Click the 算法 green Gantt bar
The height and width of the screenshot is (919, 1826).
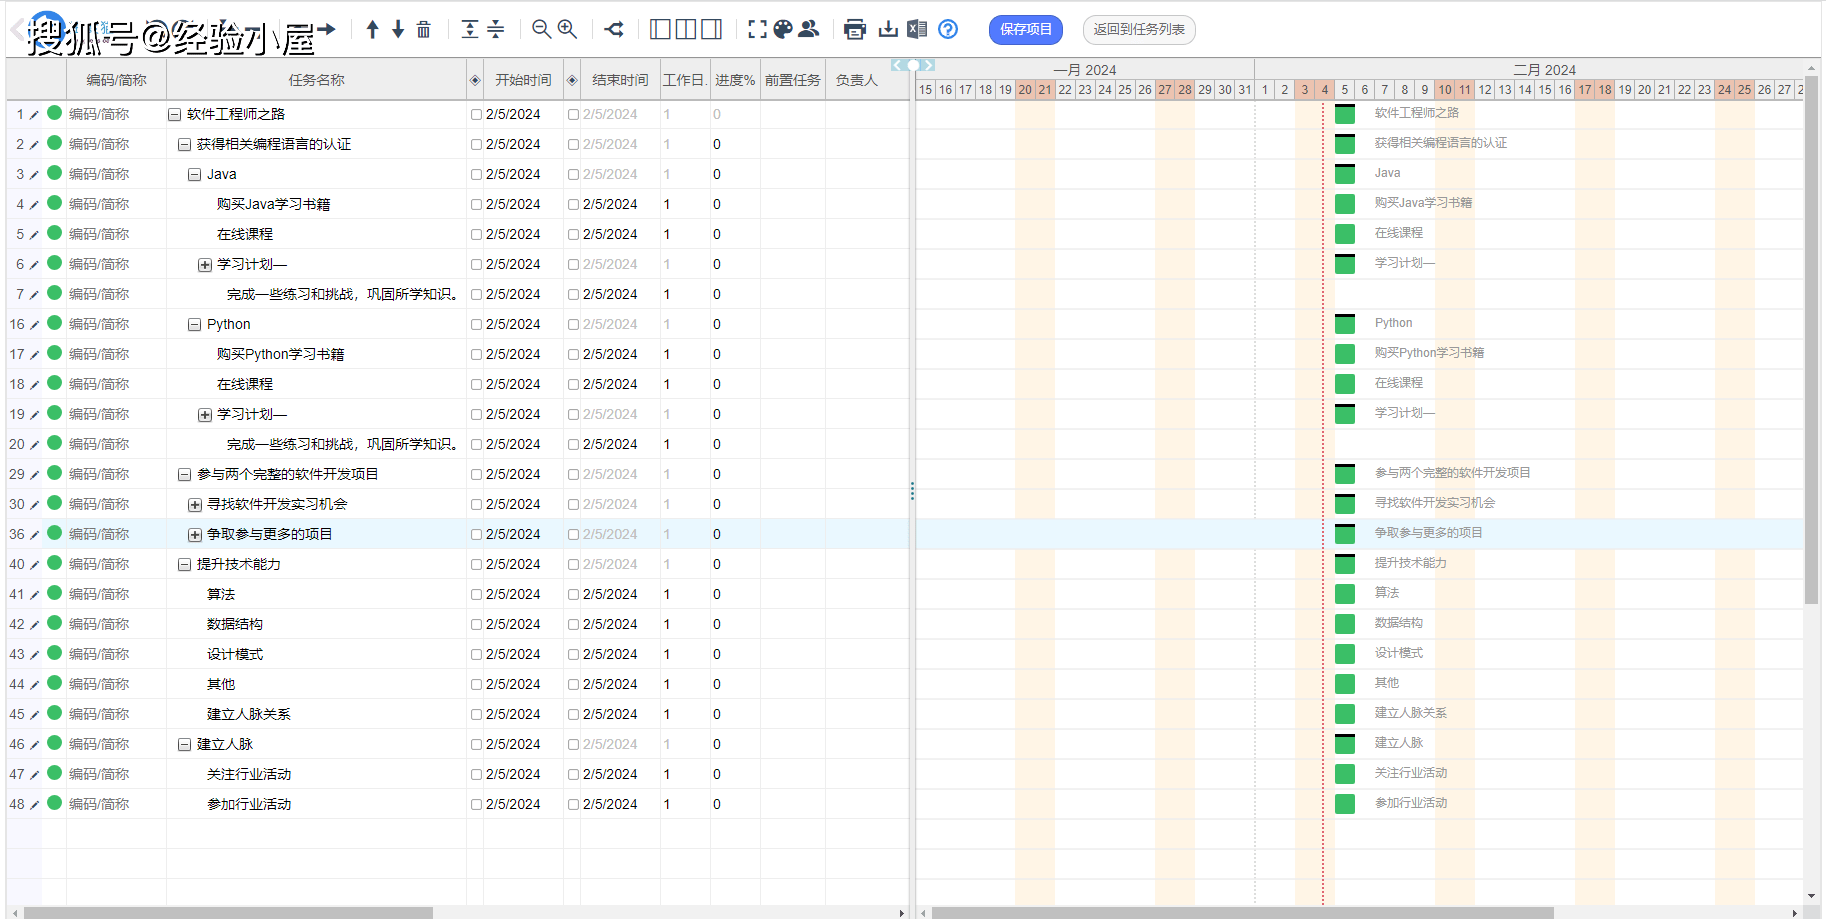point(1345,594)
